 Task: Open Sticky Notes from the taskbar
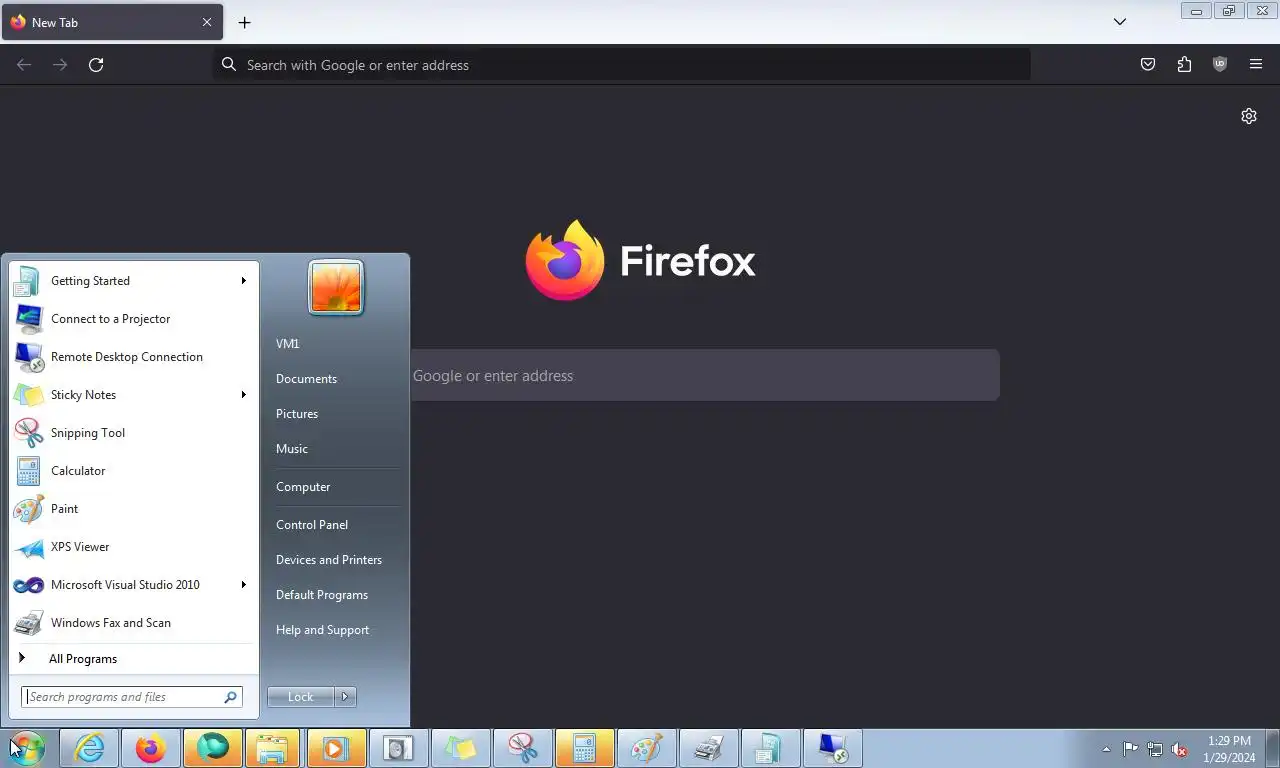pyautogui.click(x=461, y=748)
